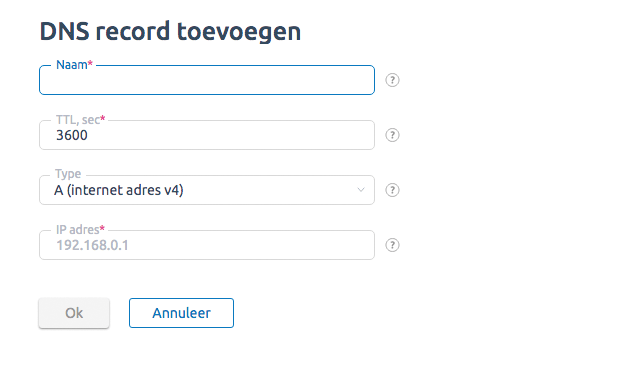Select the IP adres input box
Viewport: 625px width, 375px height.
tap(207, 245)
